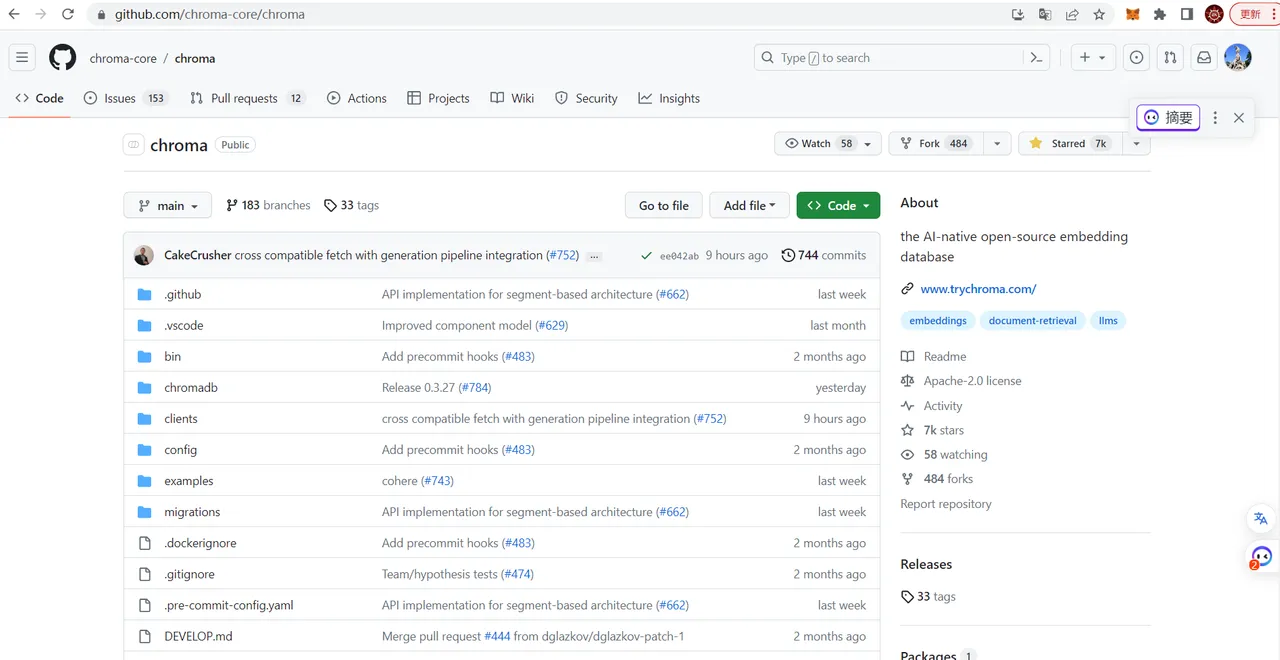Click Report repository link
The width and height of the screenshot is (1280, 660).
[x=946, y=504]
